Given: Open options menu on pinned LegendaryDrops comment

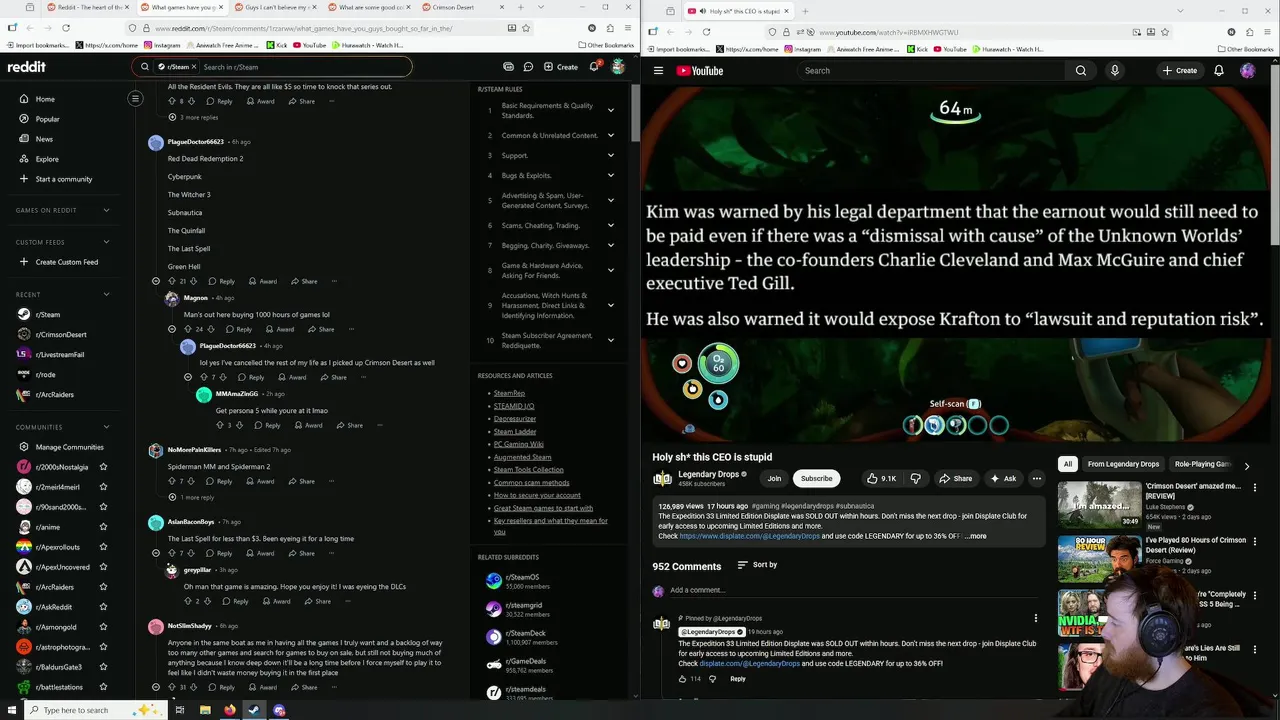Looking at the screenshot, I should [1035, 618].
